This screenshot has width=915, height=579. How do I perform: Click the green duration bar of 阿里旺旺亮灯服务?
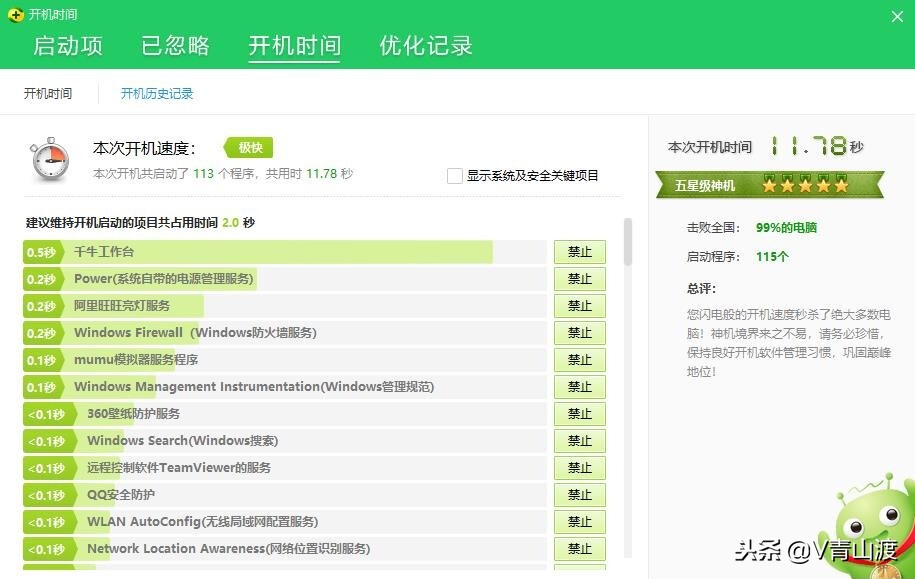click(150, 306)
